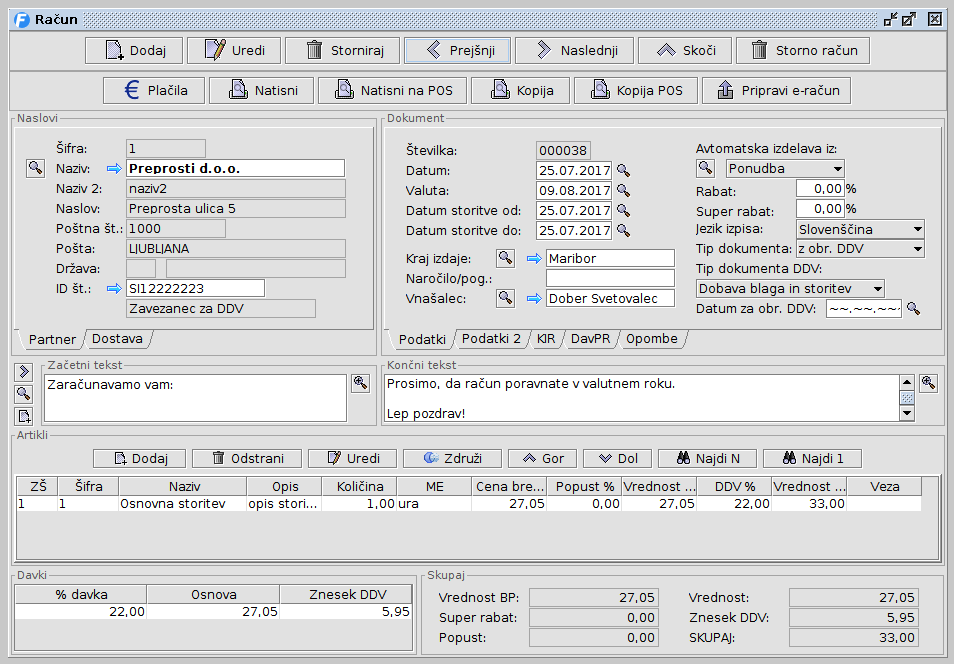
Task: Click scroll up arrow in Končni tekst
Action: (907, 383)
